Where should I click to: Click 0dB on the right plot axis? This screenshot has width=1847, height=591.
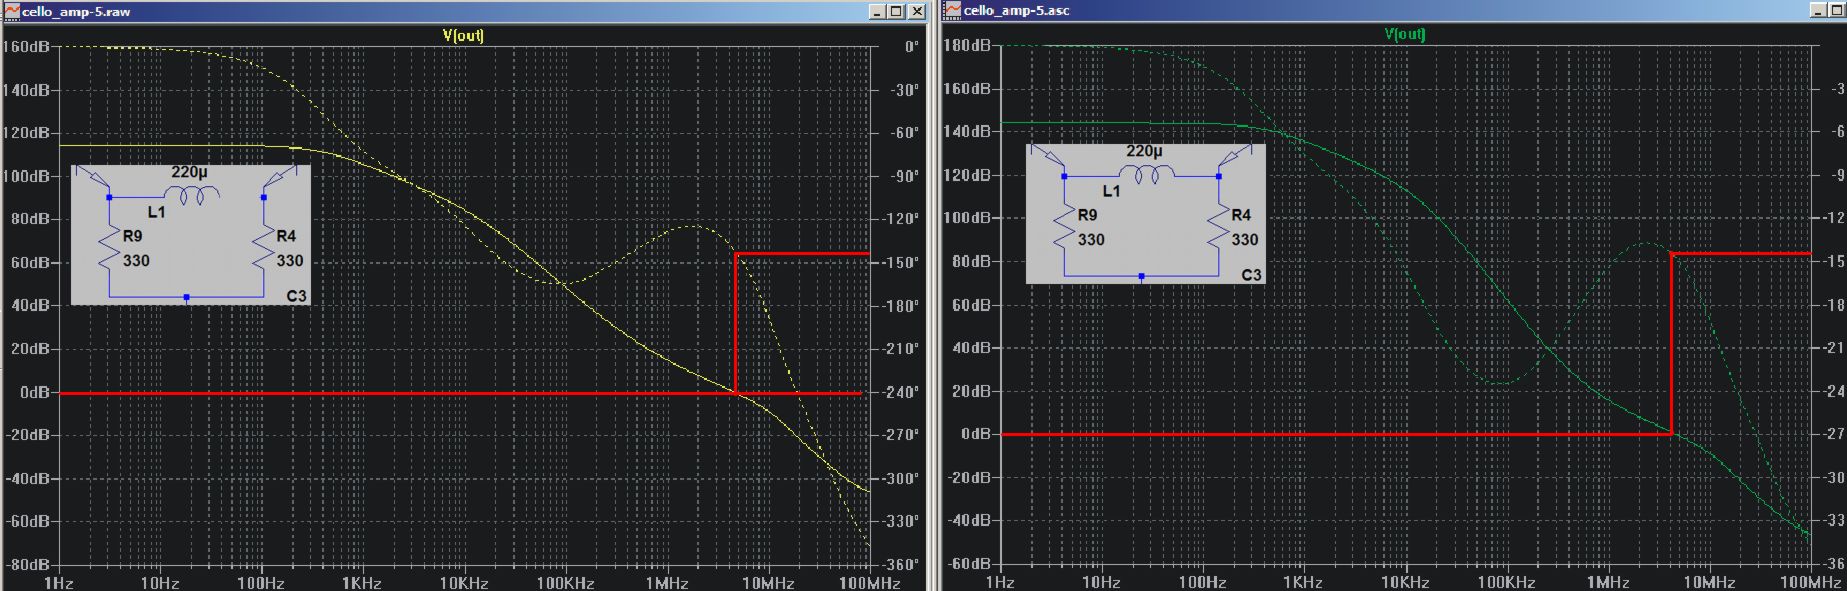[x=976, y=434]
